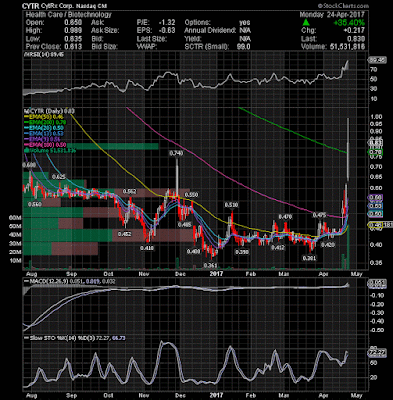Click the High price value 0.989
This screenshot has height=400, width=393.
73,31
